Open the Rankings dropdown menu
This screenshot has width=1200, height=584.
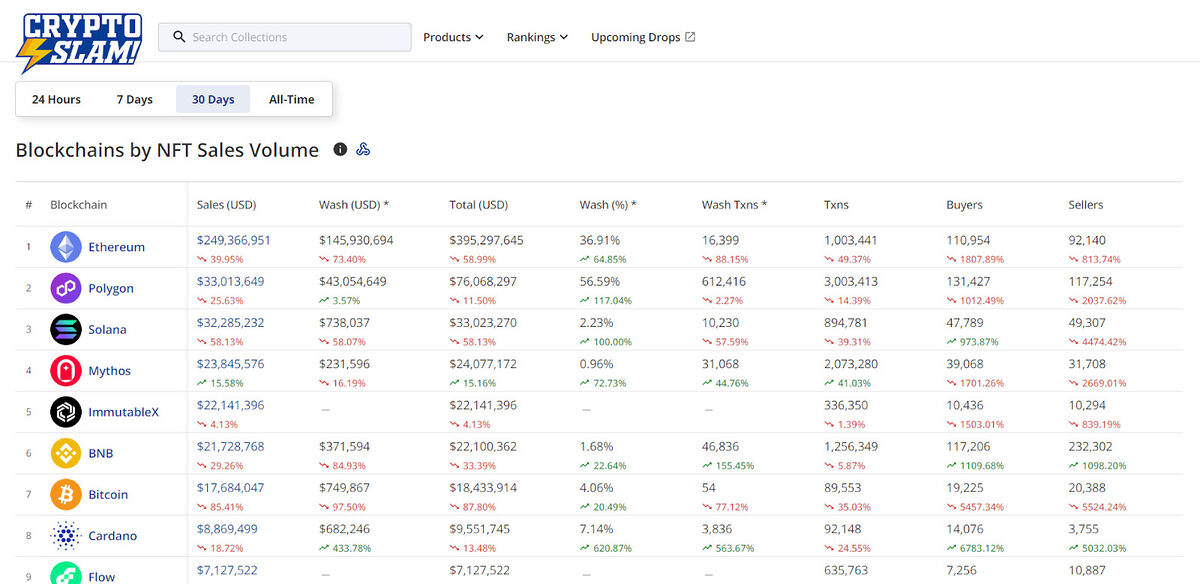[537, 37]
